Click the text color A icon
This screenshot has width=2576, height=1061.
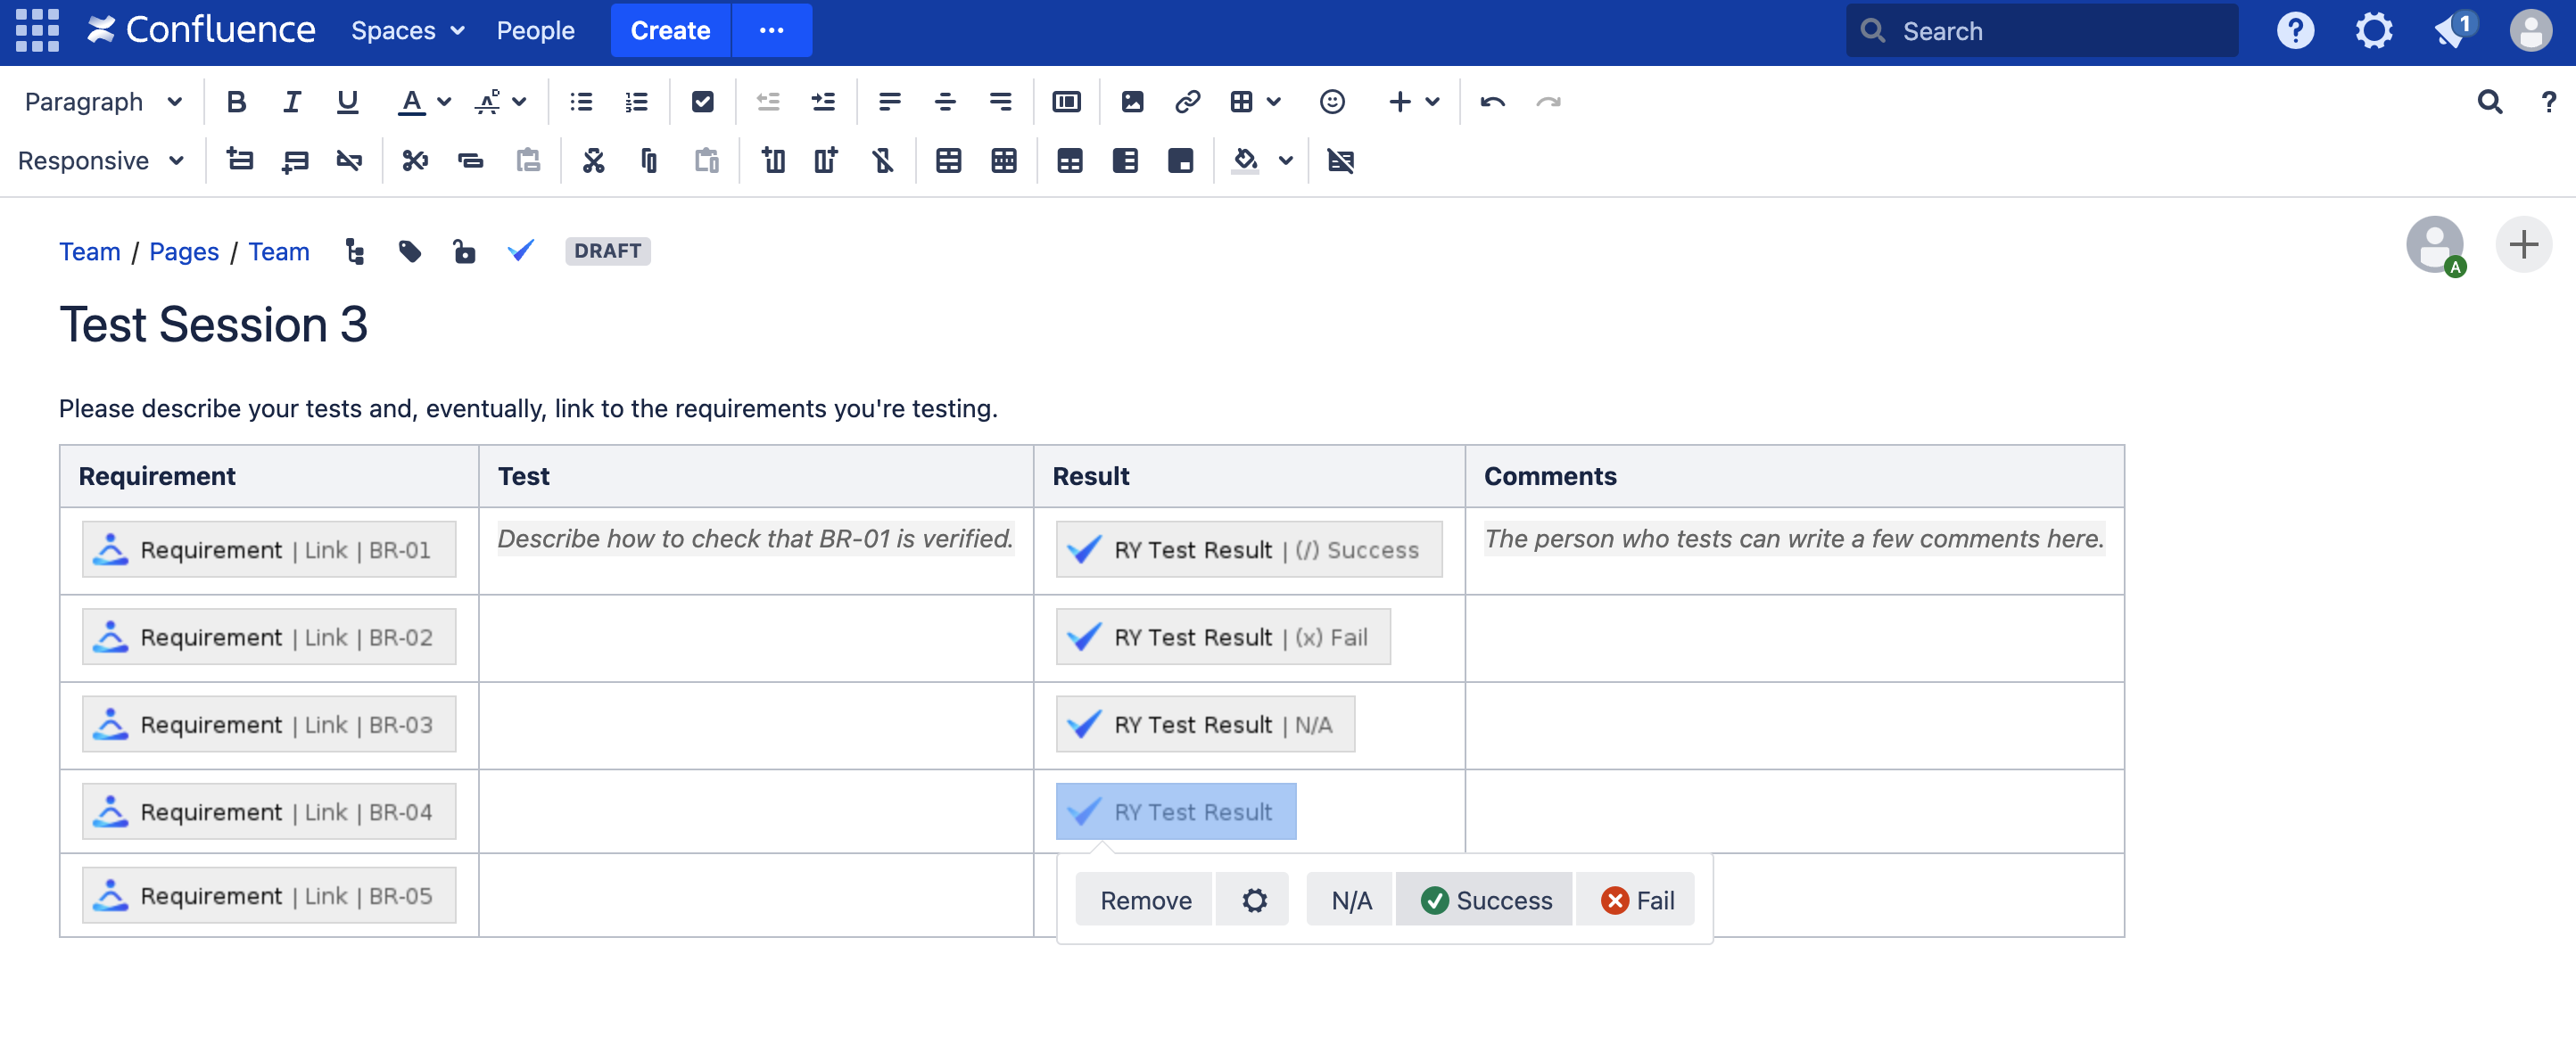tap(410, 102)
